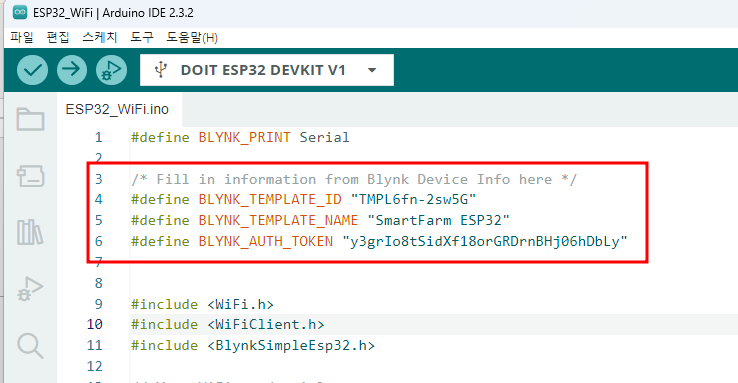Click the Arduino IDE logo in title bar
The width and height of the screenshot is (738, 383).
coord(20,13)
